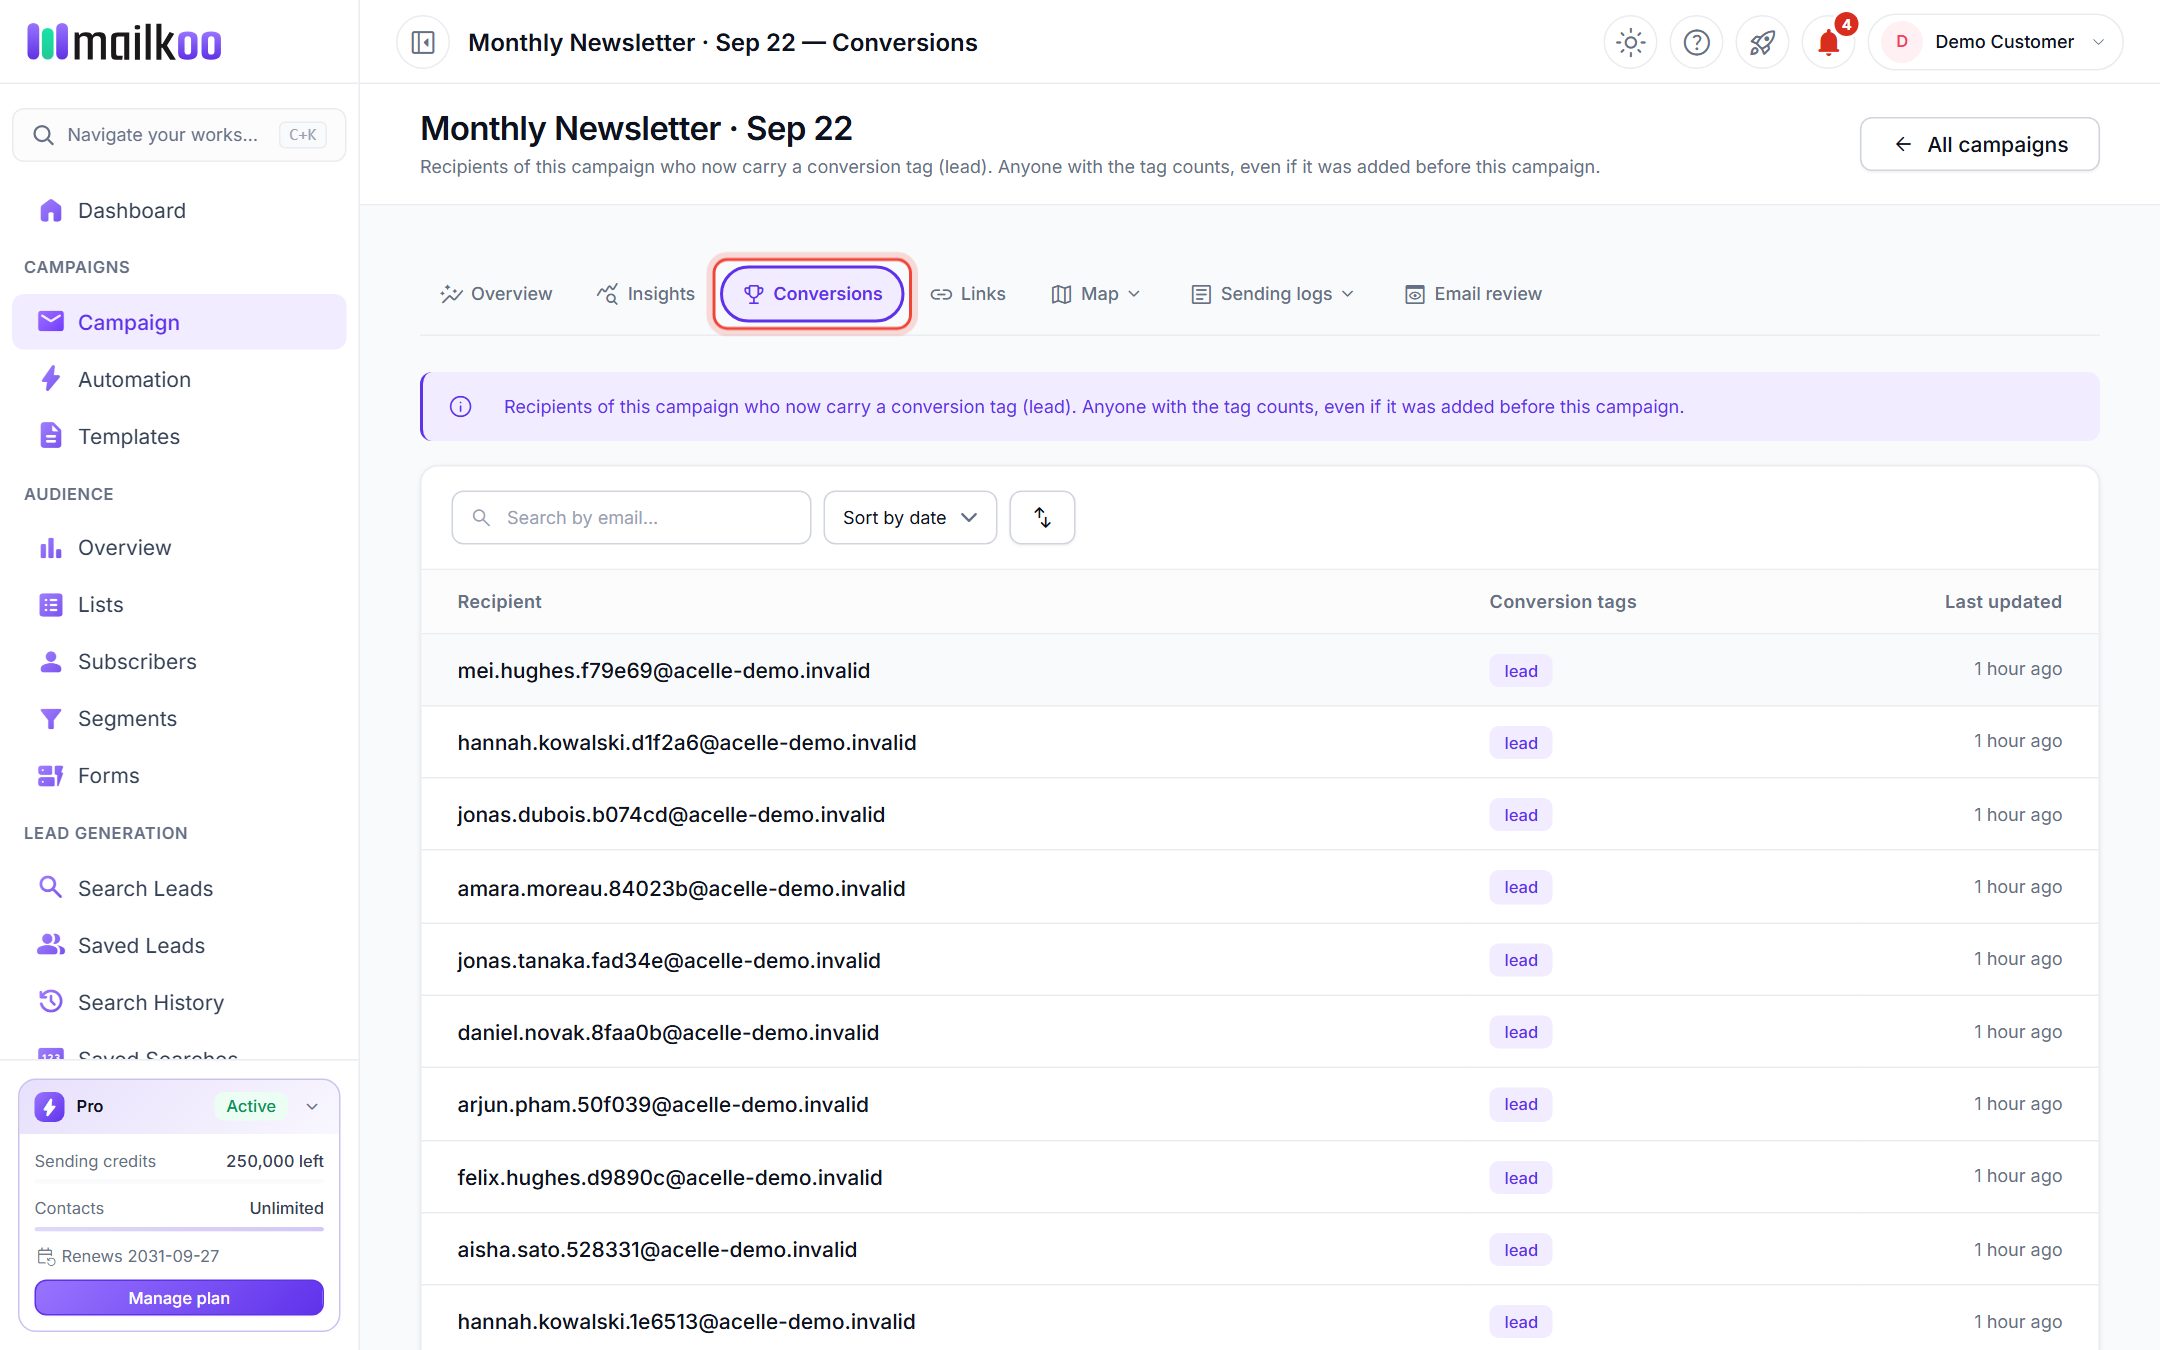Toggle sort direction arrows button

pos(1042,517)
